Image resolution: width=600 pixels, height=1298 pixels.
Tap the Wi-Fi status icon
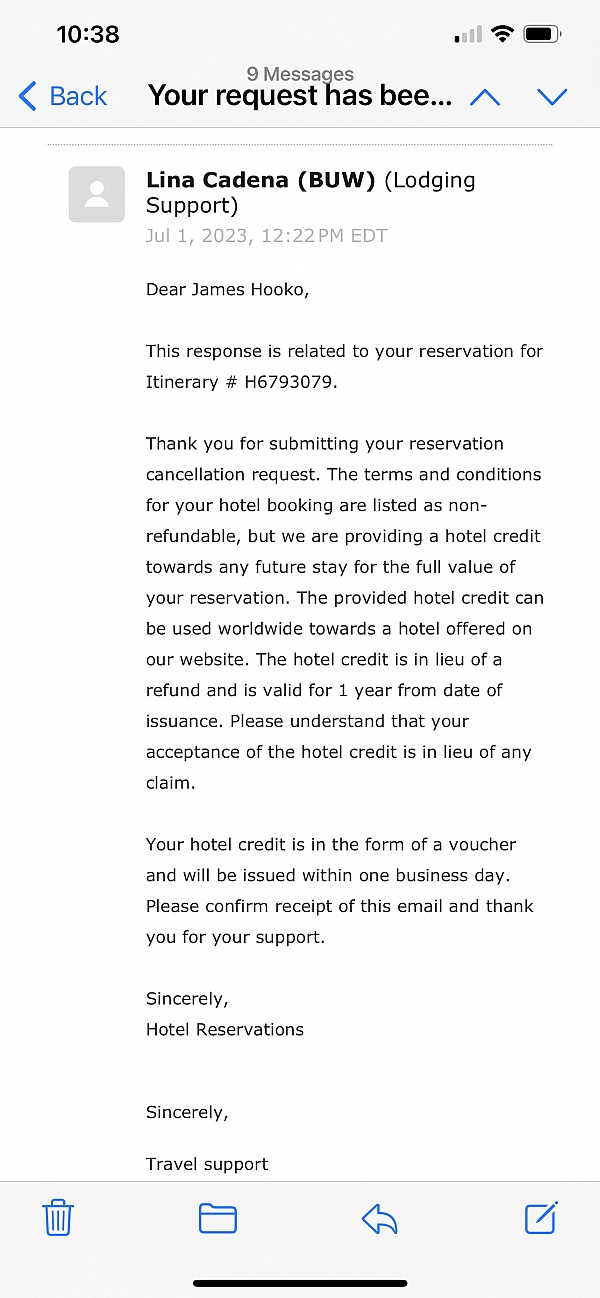501,35
